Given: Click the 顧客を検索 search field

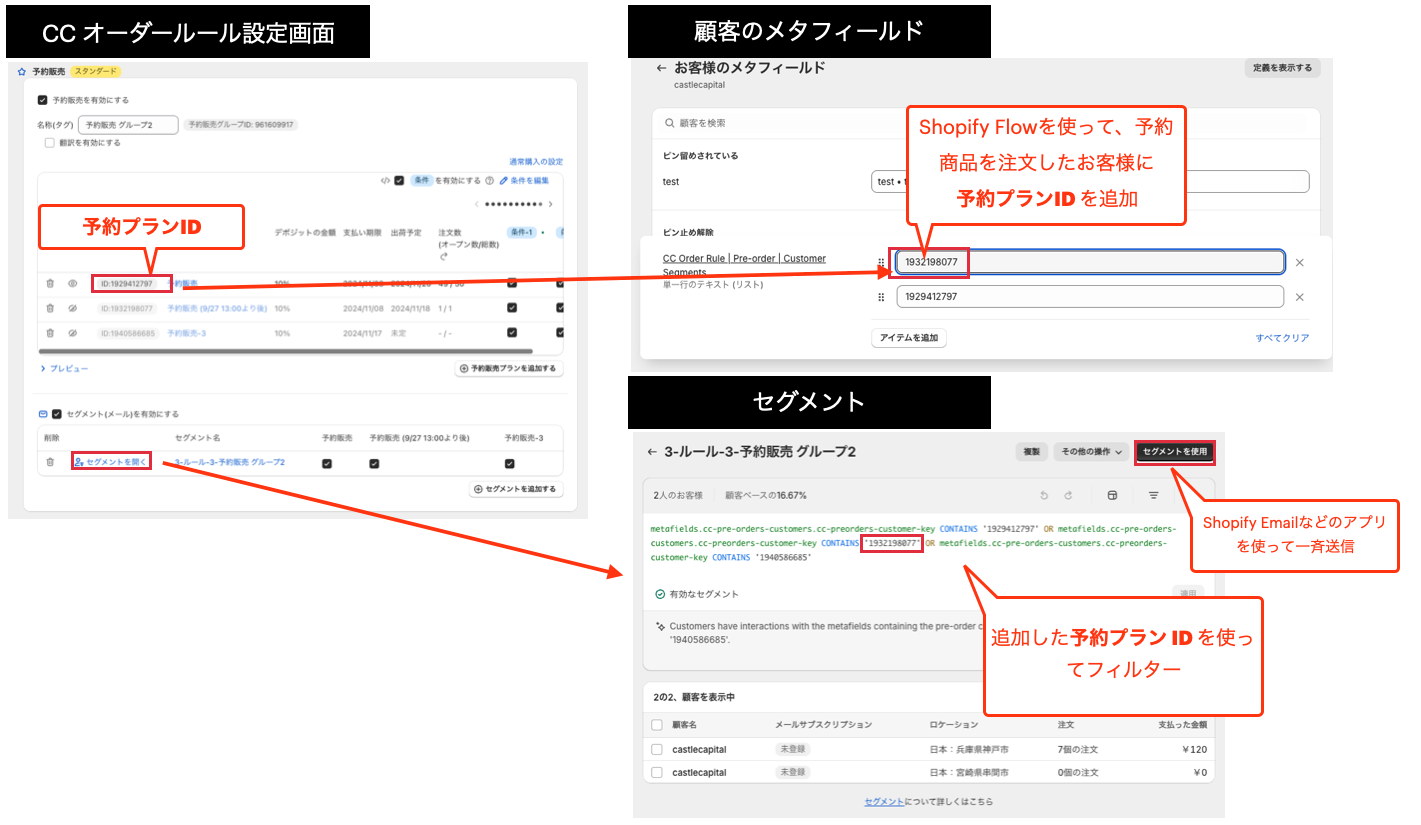Looking at the screenshot, I should point(986,123).
